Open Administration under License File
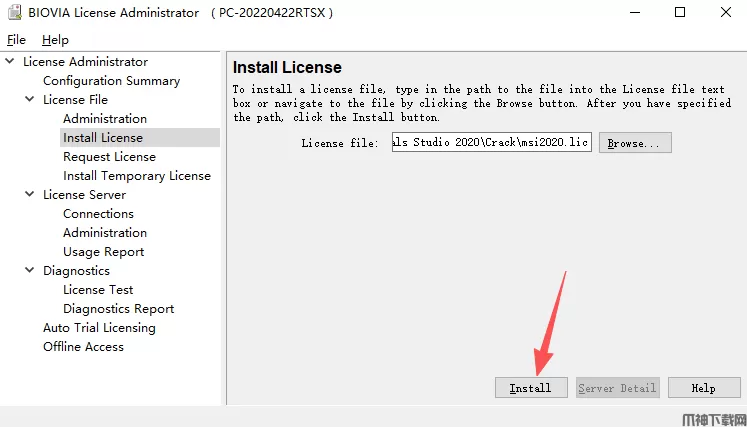 coord(105,119)
